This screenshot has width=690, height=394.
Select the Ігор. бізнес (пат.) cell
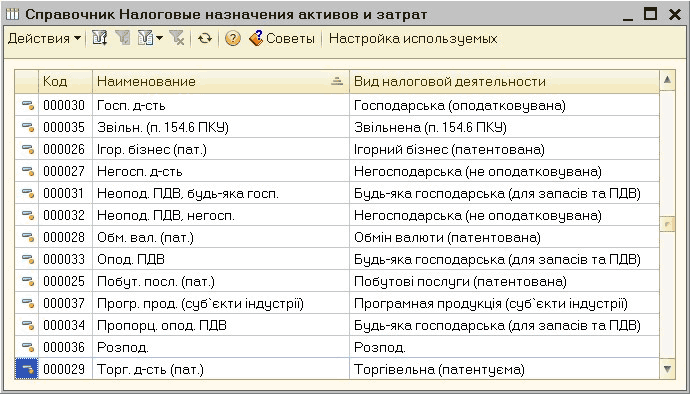tap(221, 149)
